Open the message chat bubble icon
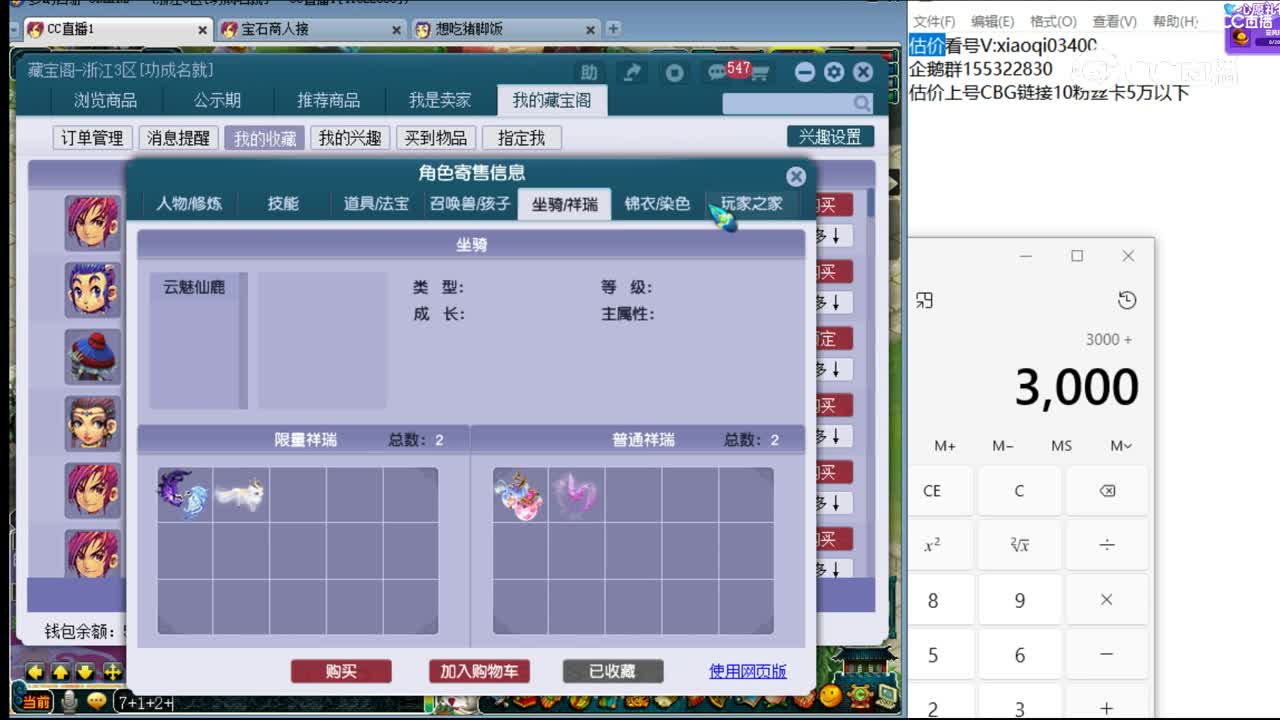The height and width of the screenshot is (720, 1280). point(717,72)
